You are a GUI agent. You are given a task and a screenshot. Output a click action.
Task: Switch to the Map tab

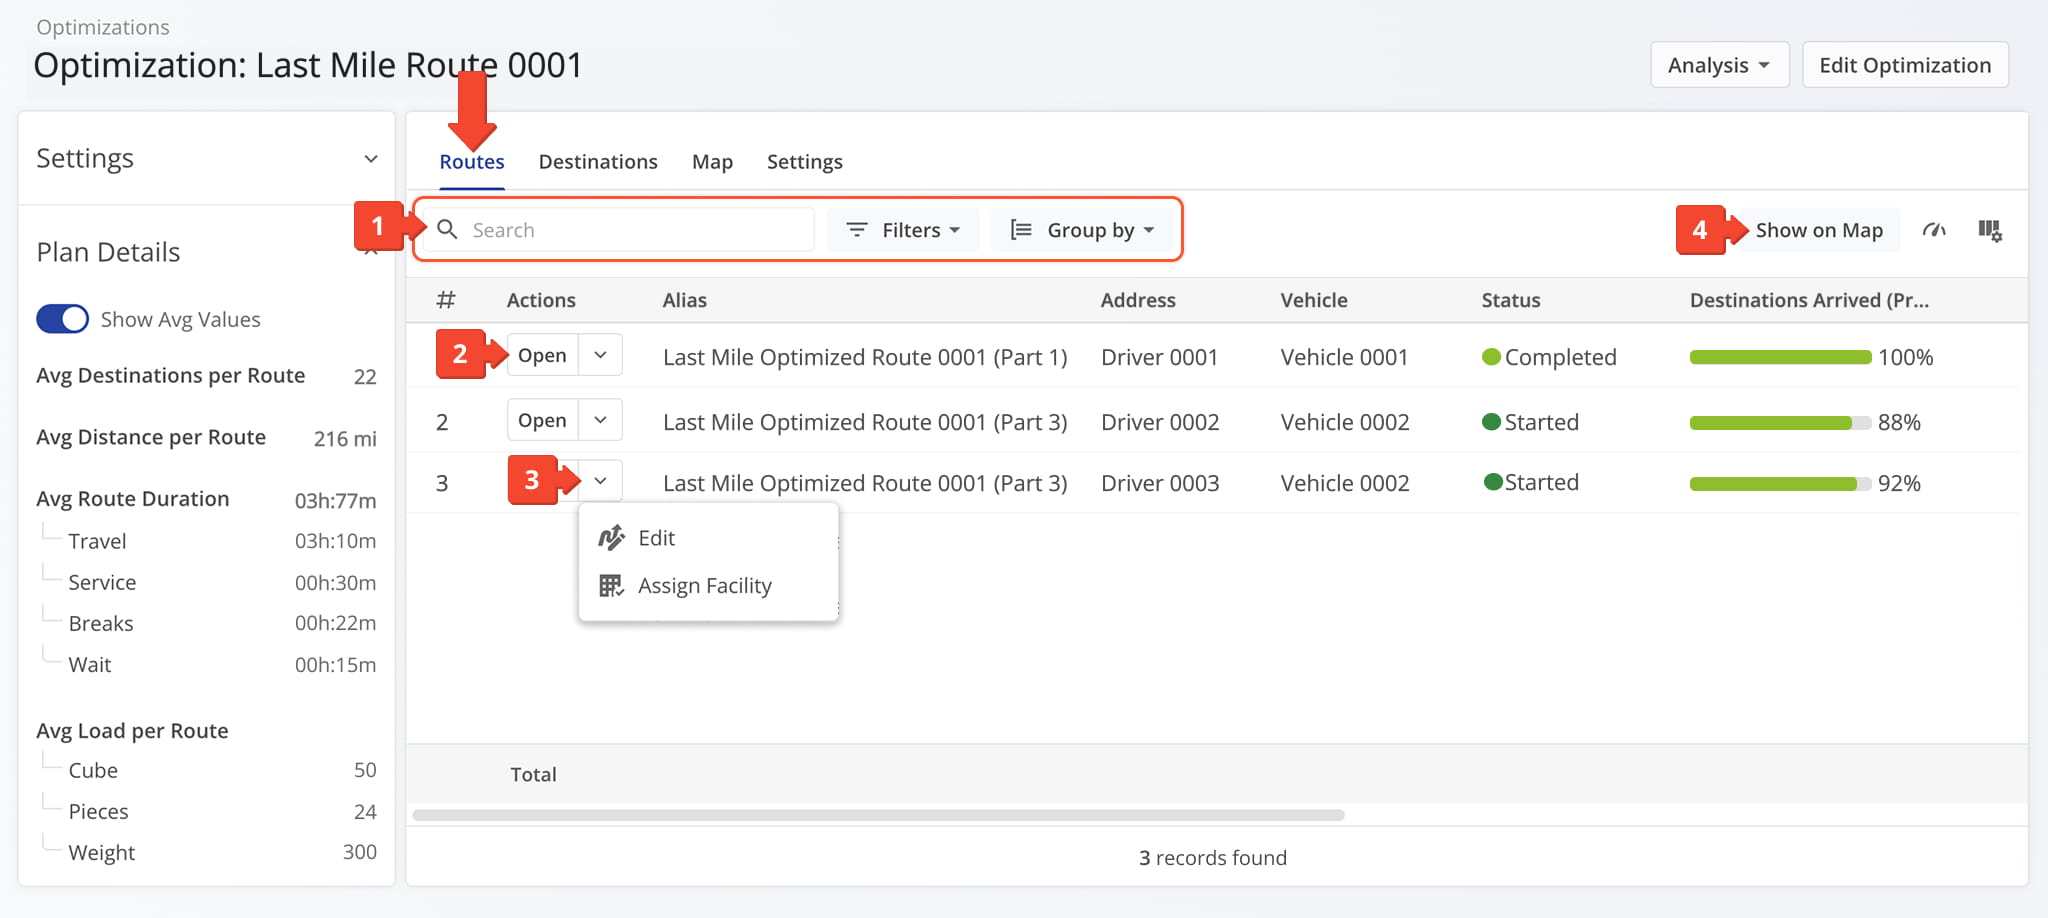coord(712,162)
